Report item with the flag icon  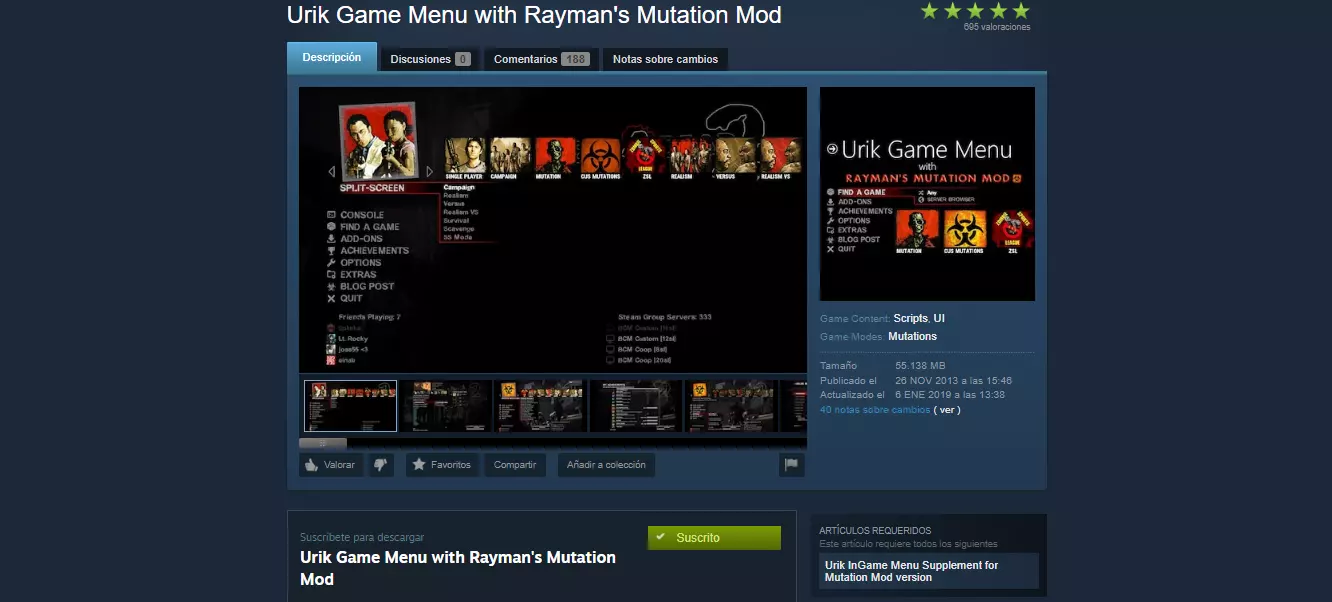click(x=792, y=465)
